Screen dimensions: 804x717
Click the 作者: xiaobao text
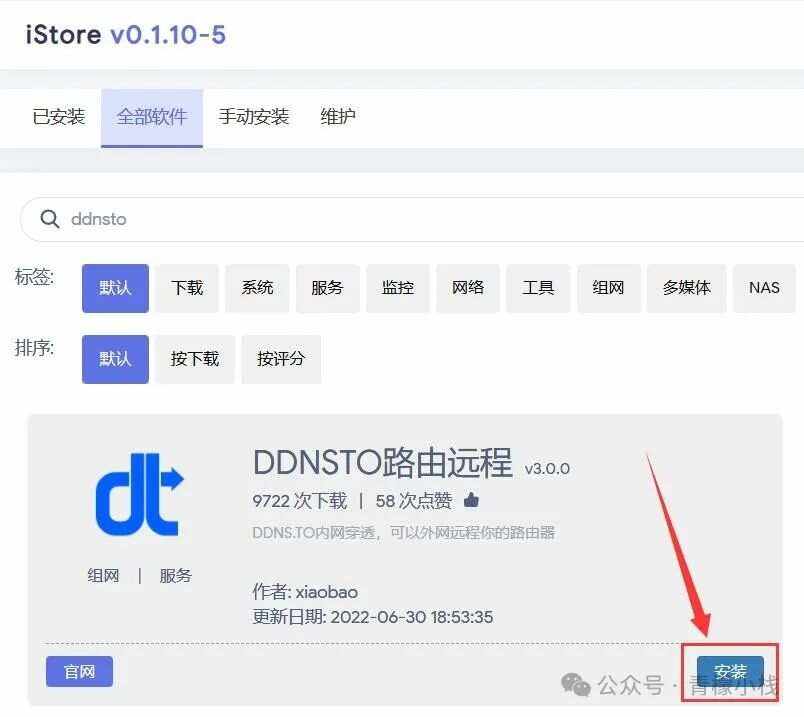click(305, 592)
